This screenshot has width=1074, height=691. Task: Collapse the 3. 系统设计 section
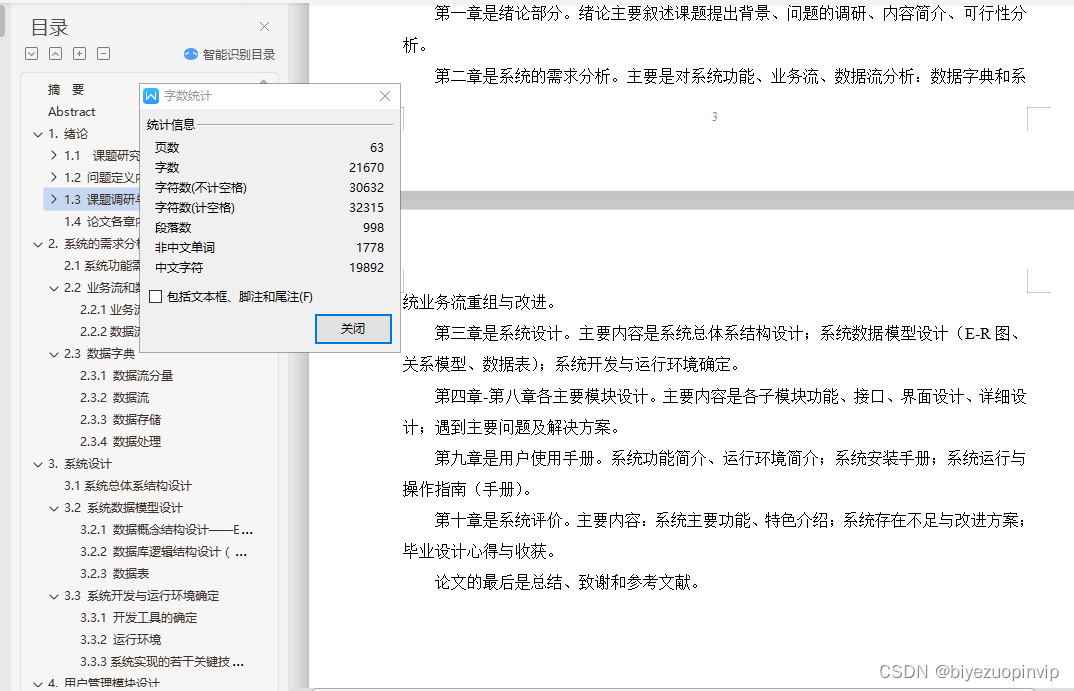coord(38,464)
